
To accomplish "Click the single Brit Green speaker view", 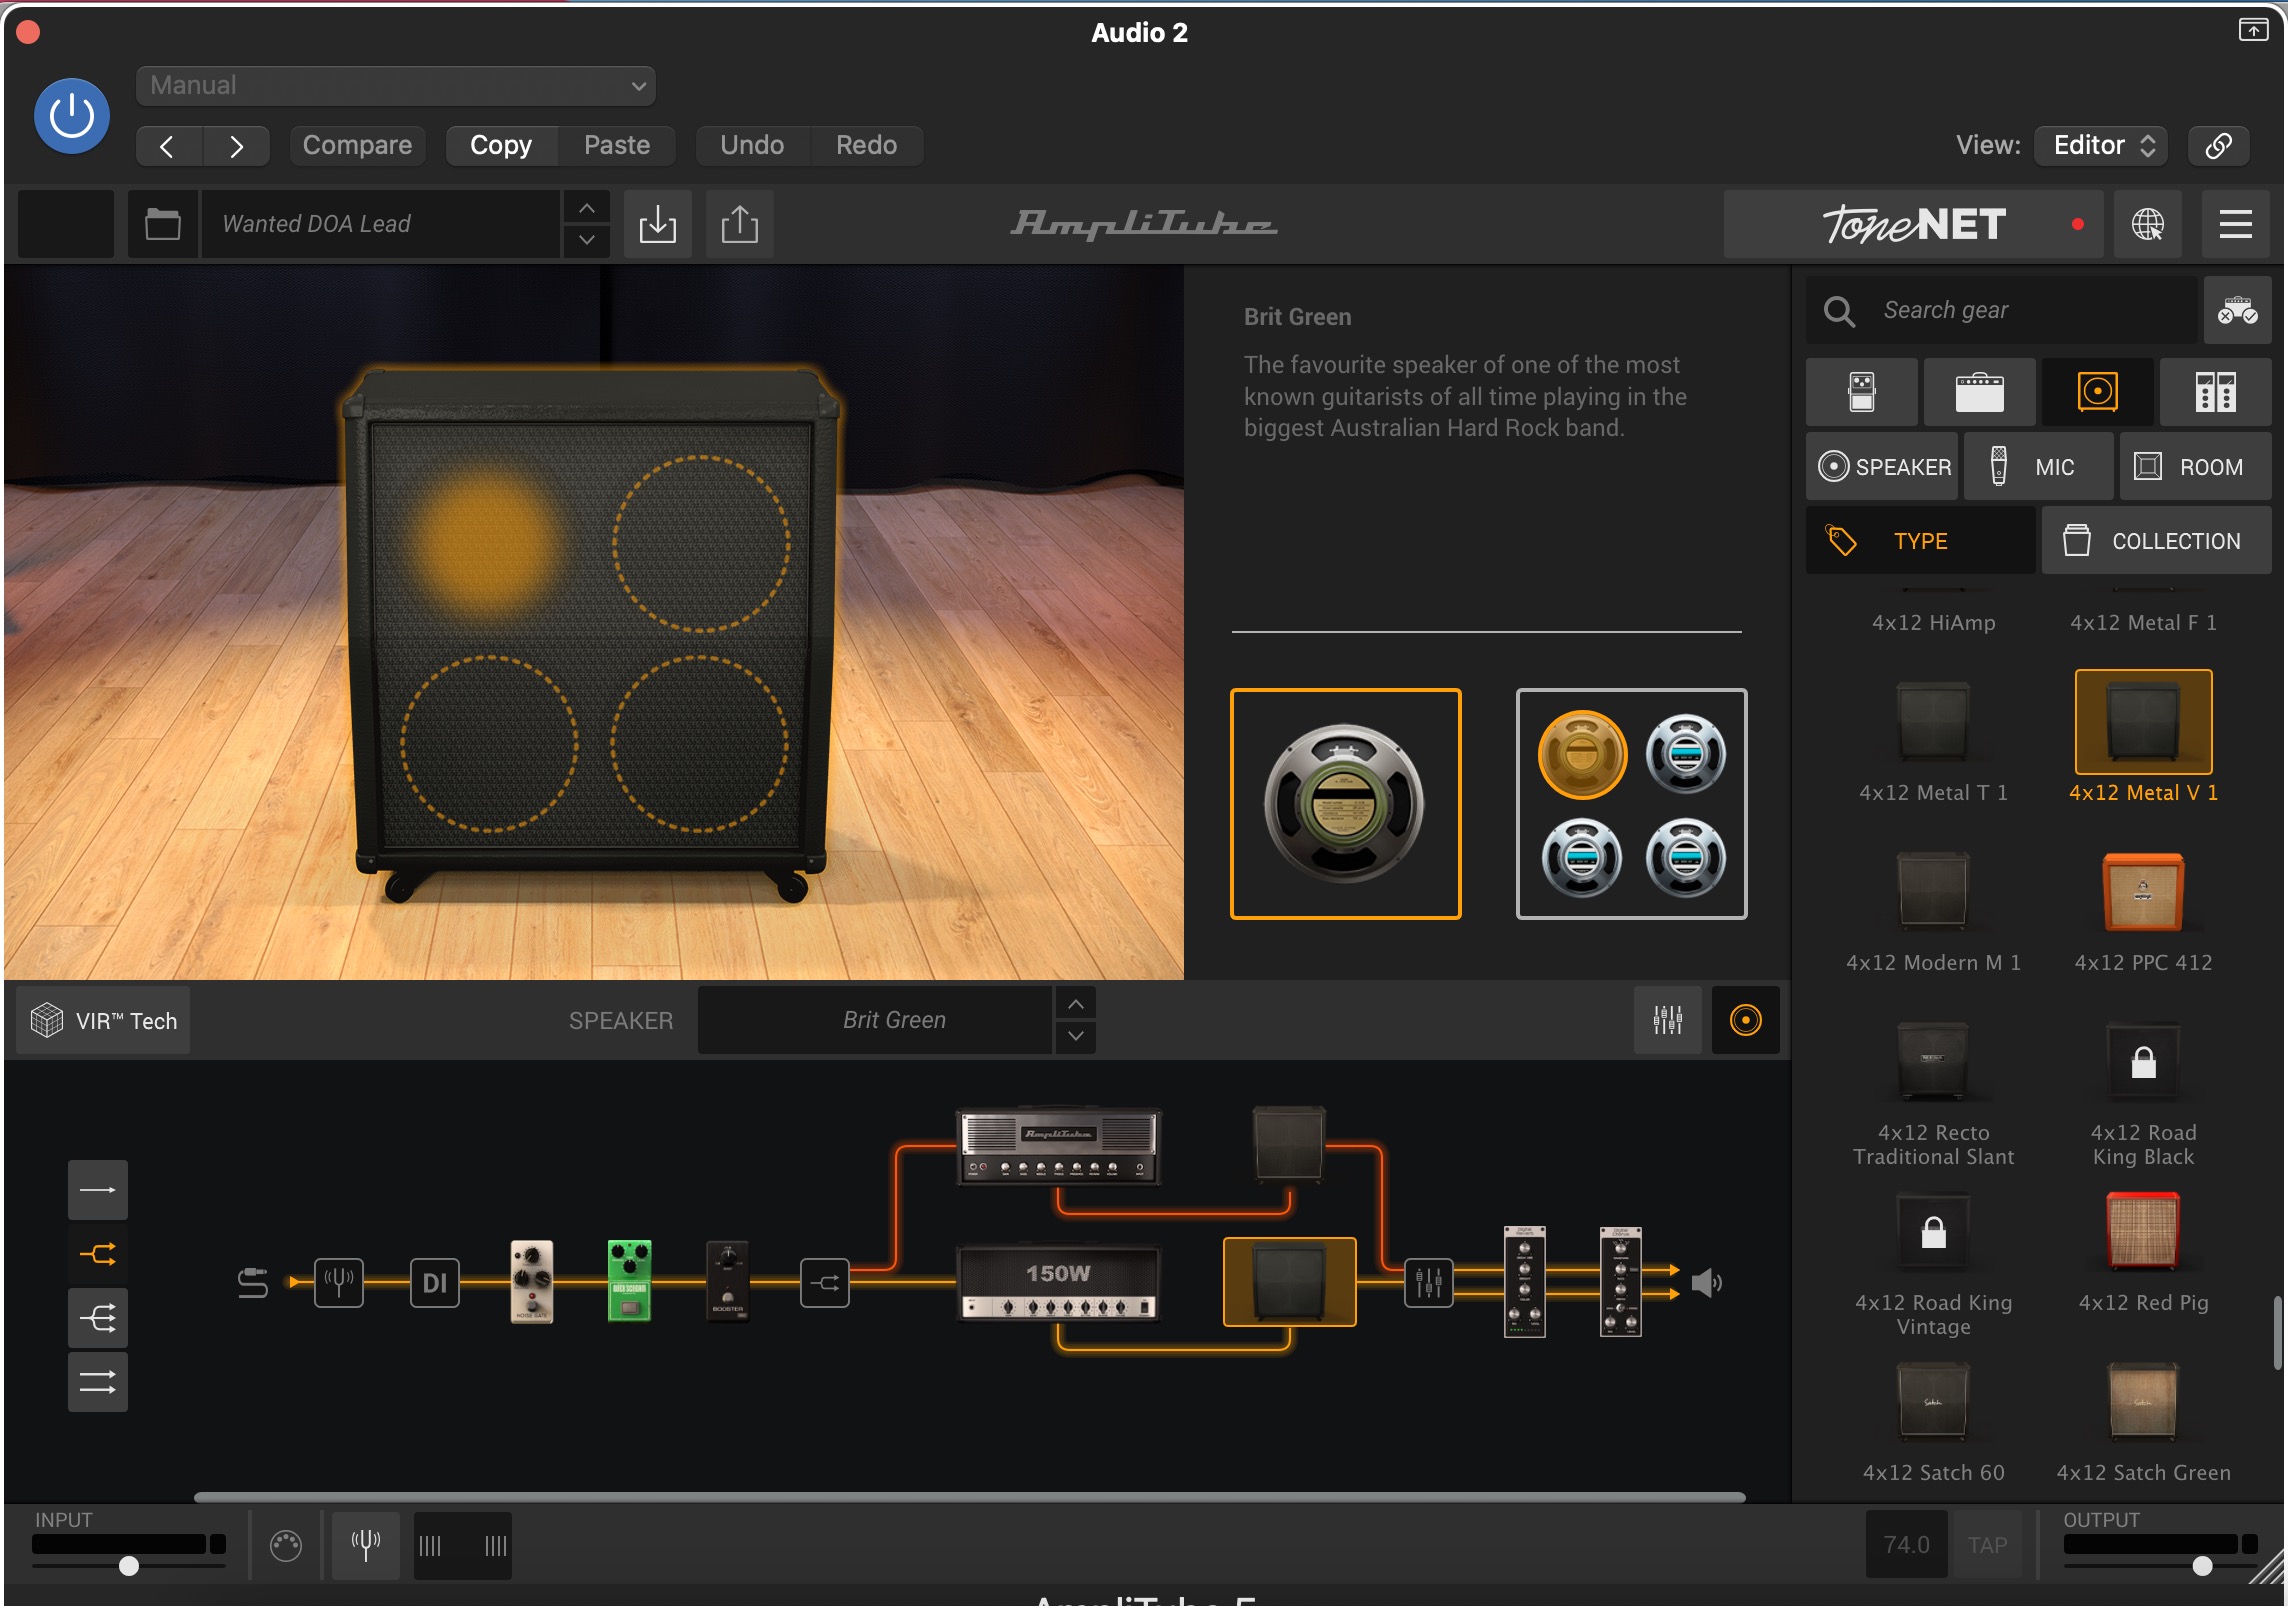I will tap(1345, 804).
